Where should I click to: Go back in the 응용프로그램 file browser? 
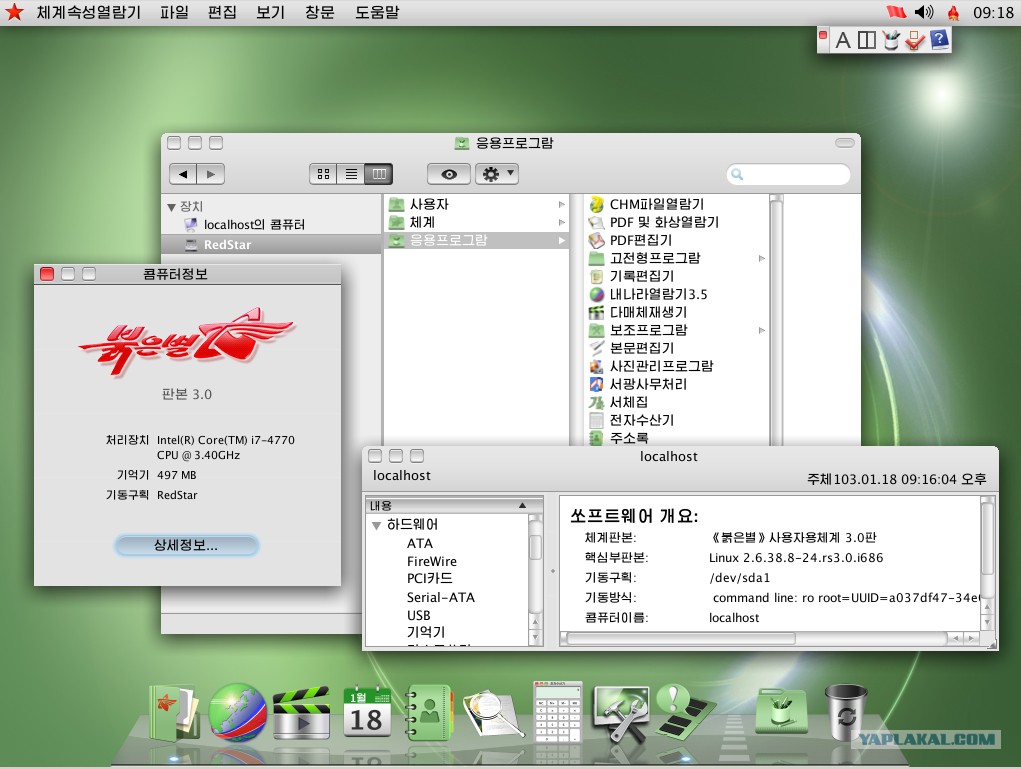pos(183,174)
